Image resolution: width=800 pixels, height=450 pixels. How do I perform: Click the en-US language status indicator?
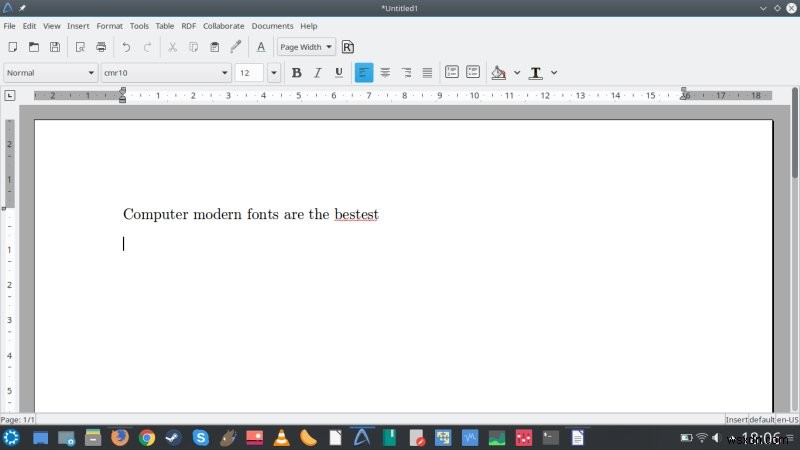coord(785,419)
